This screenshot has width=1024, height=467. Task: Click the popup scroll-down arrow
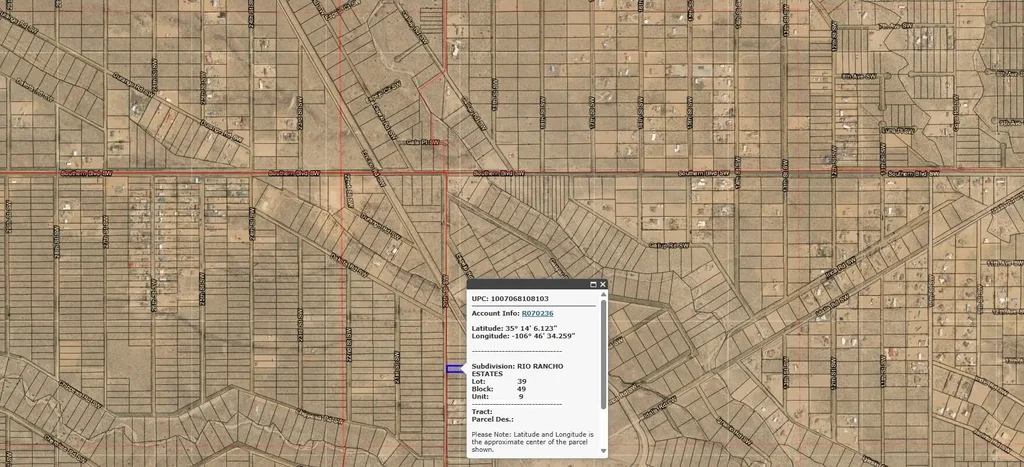[x=603, y=454]
